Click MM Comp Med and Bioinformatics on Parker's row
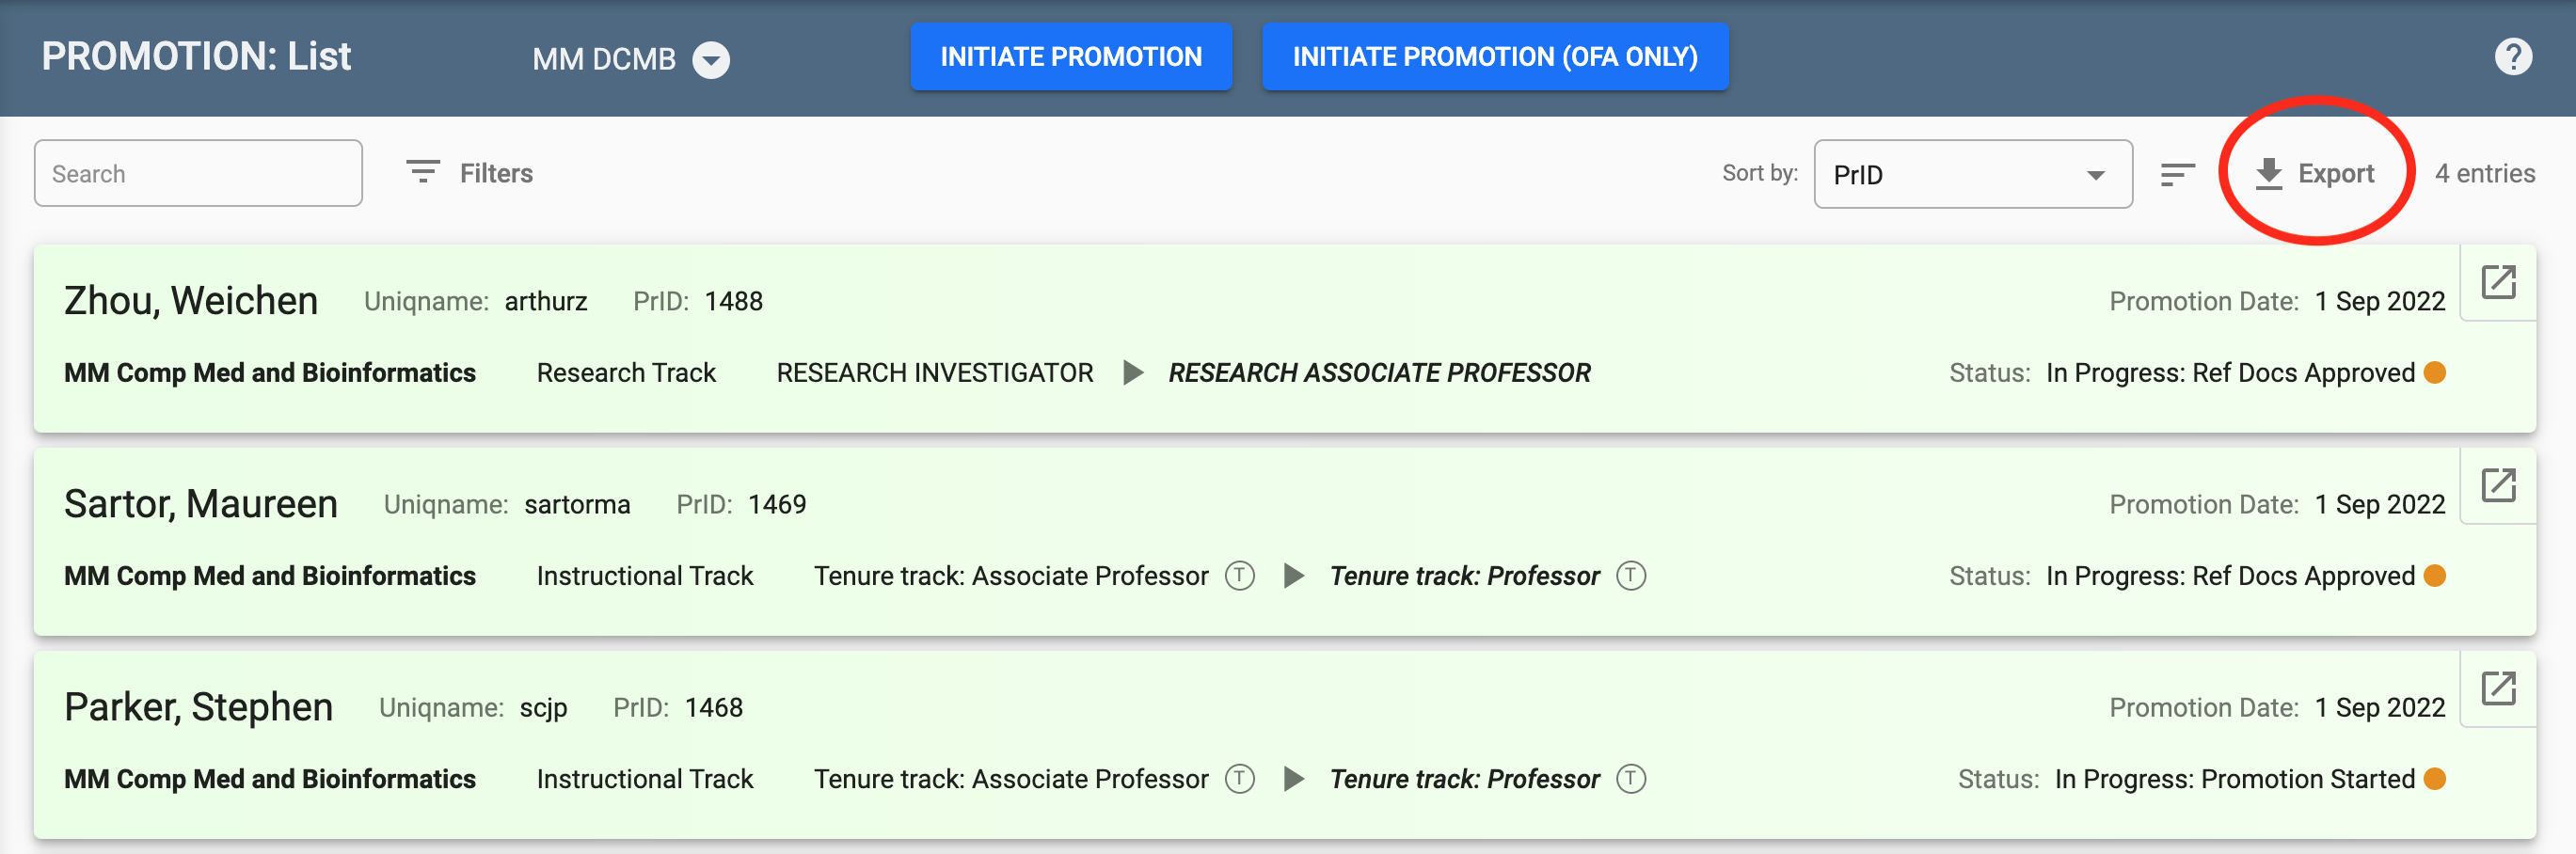 point(270,779)
